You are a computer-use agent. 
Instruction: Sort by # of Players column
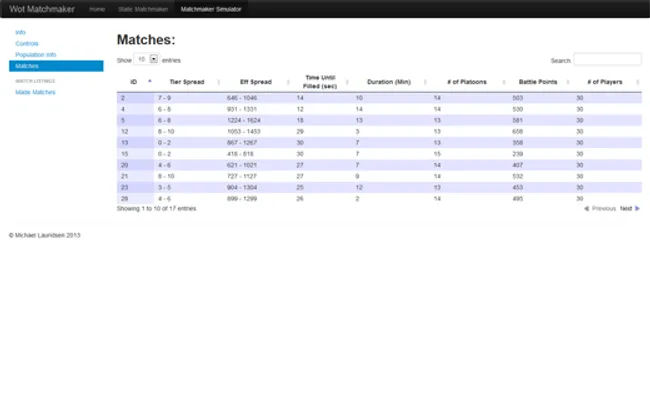(604, 81)
